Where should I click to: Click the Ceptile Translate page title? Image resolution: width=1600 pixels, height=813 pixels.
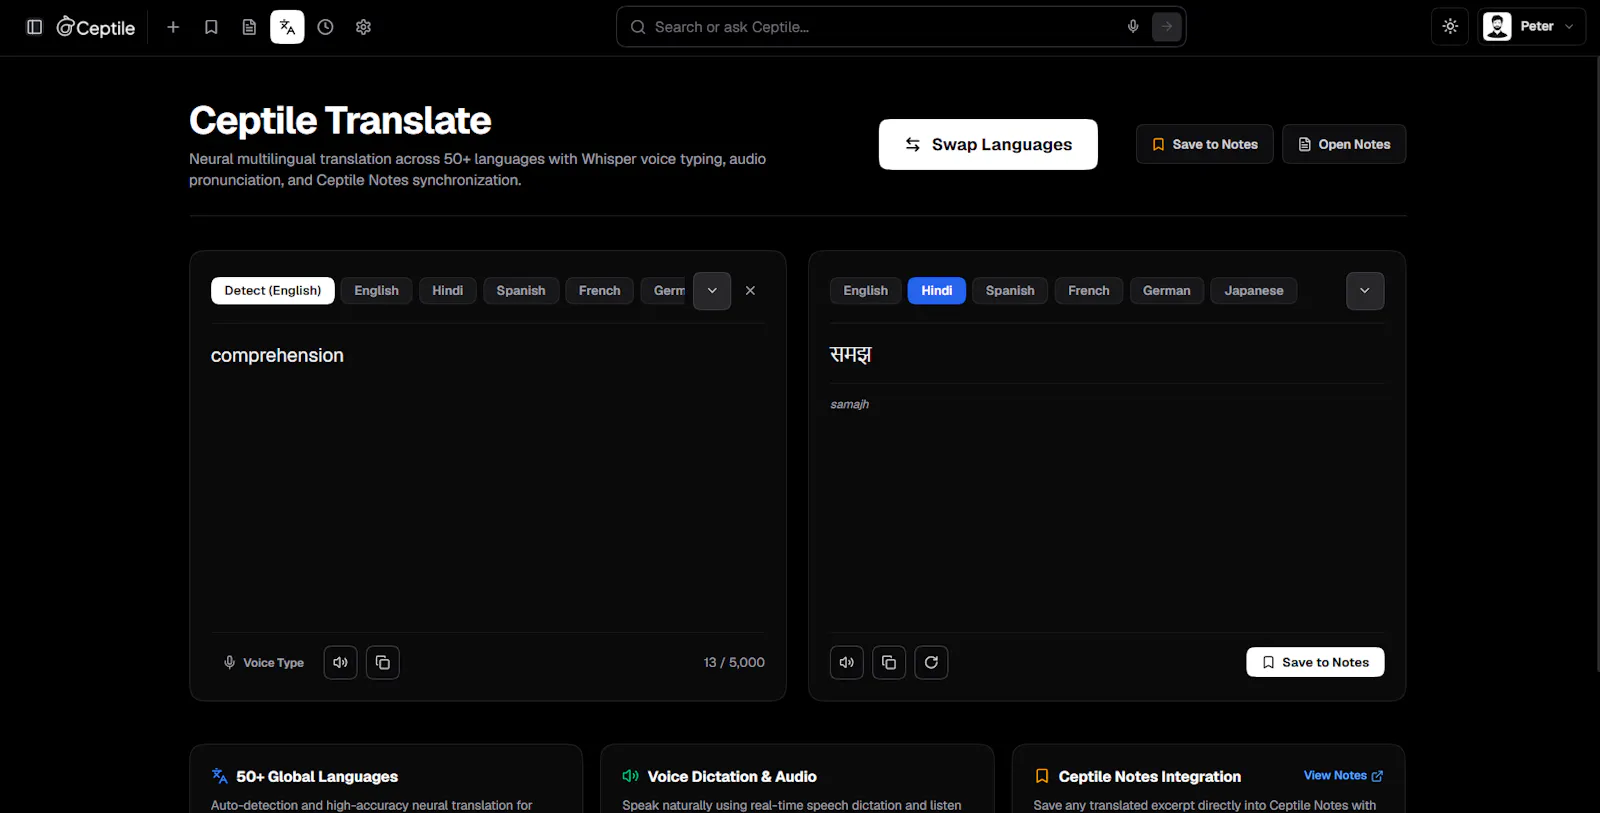point(340,121)
